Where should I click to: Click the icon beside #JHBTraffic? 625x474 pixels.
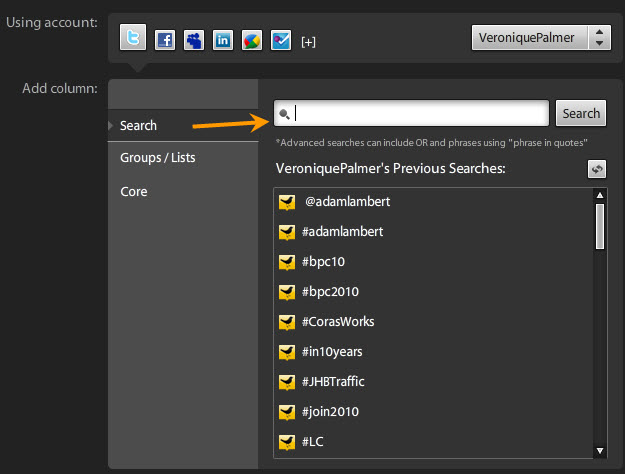tap(287, 382)
